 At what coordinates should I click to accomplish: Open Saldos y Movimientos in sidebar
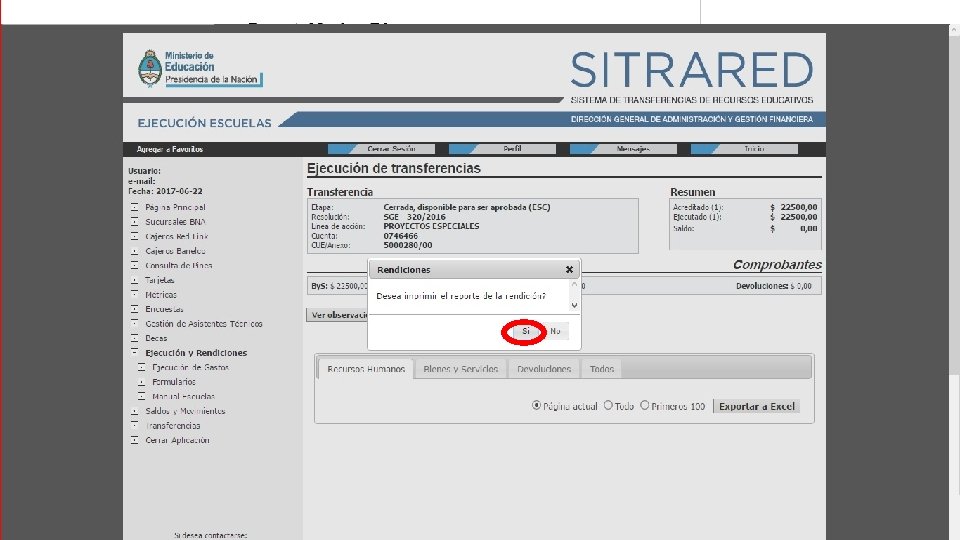tap(185, 411)
